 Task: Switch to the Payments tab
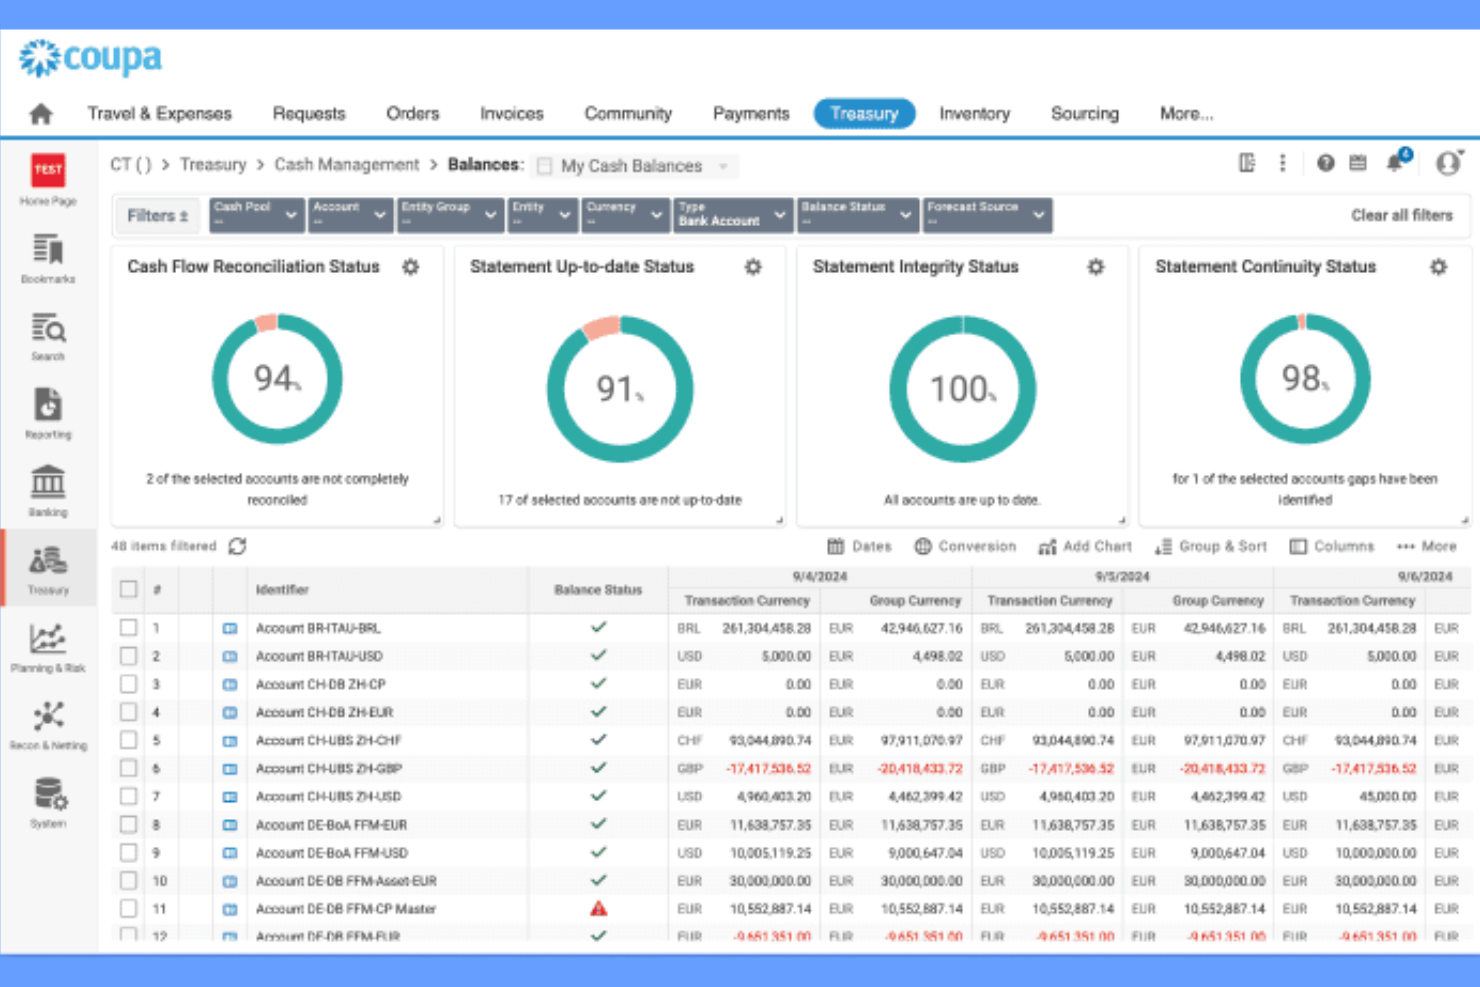(751, 113)
